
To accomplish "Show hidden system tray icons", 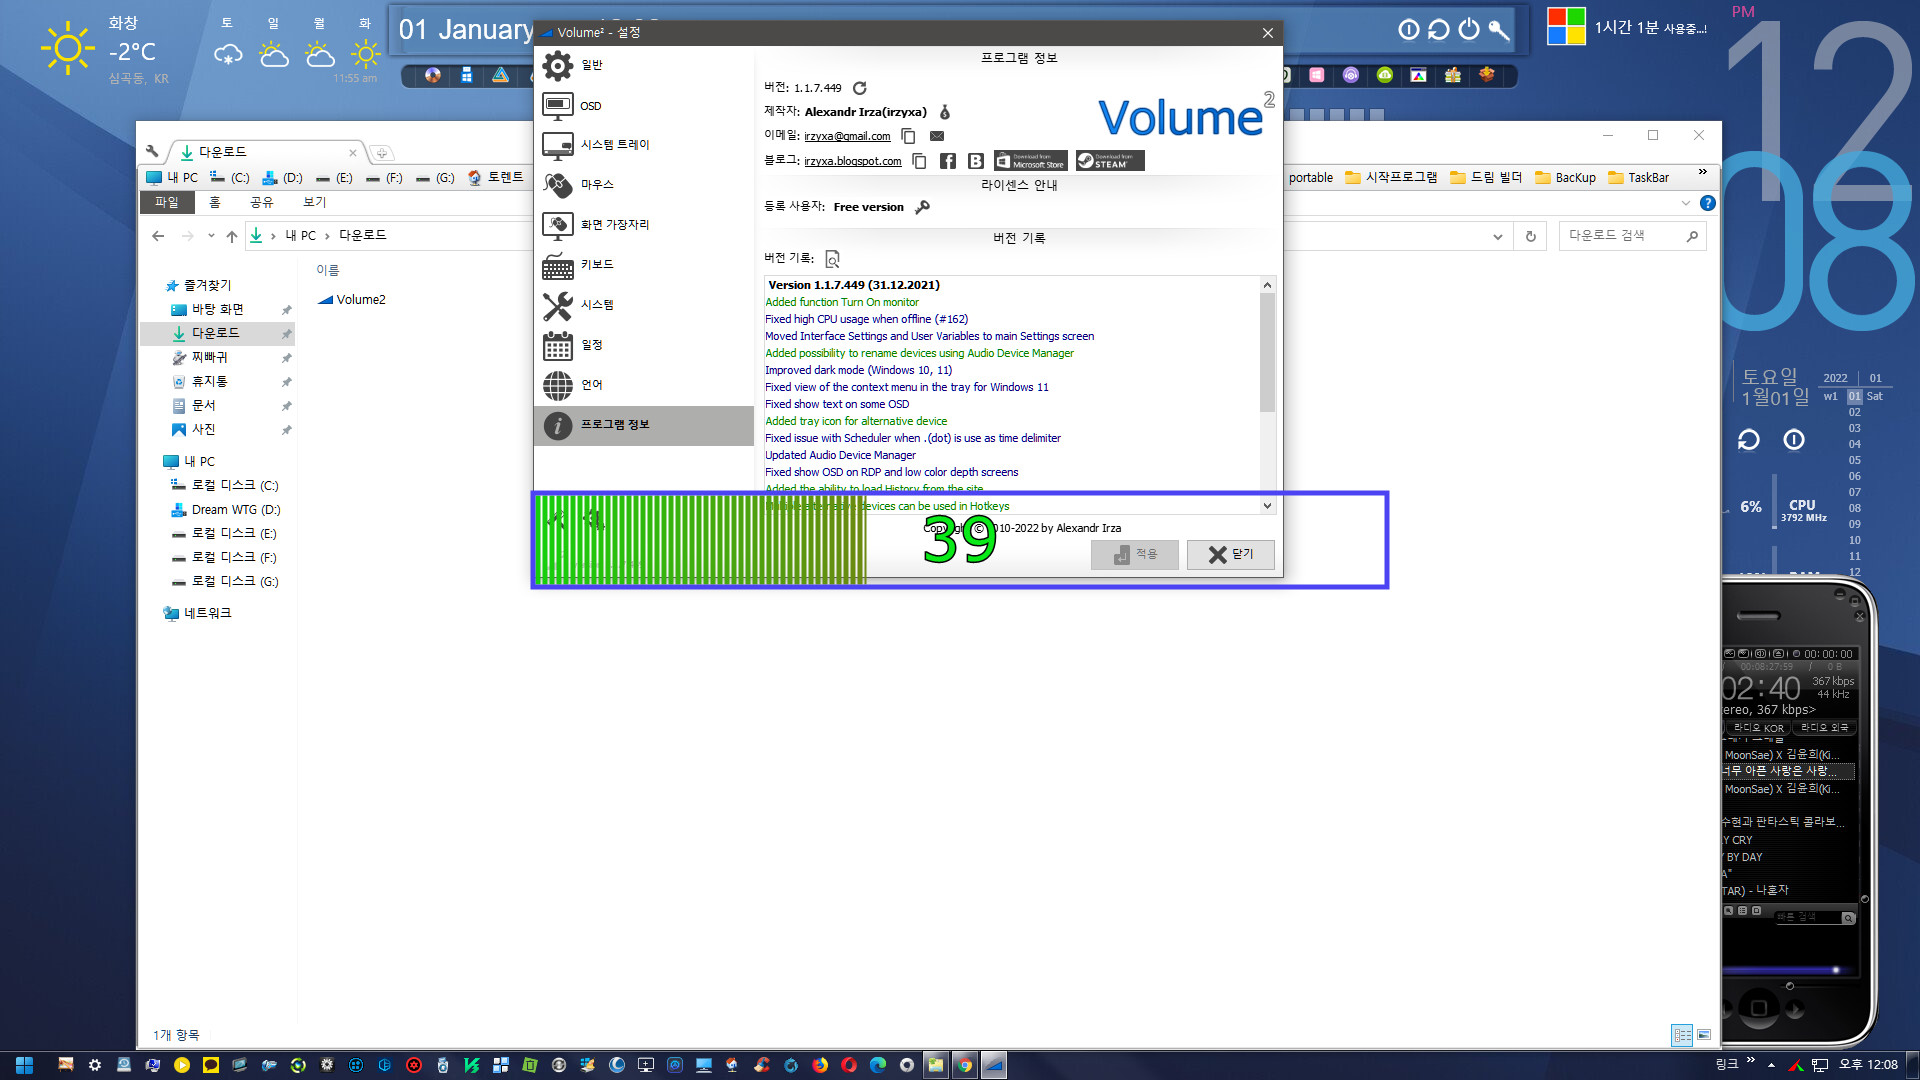I will [1771, 1065].
